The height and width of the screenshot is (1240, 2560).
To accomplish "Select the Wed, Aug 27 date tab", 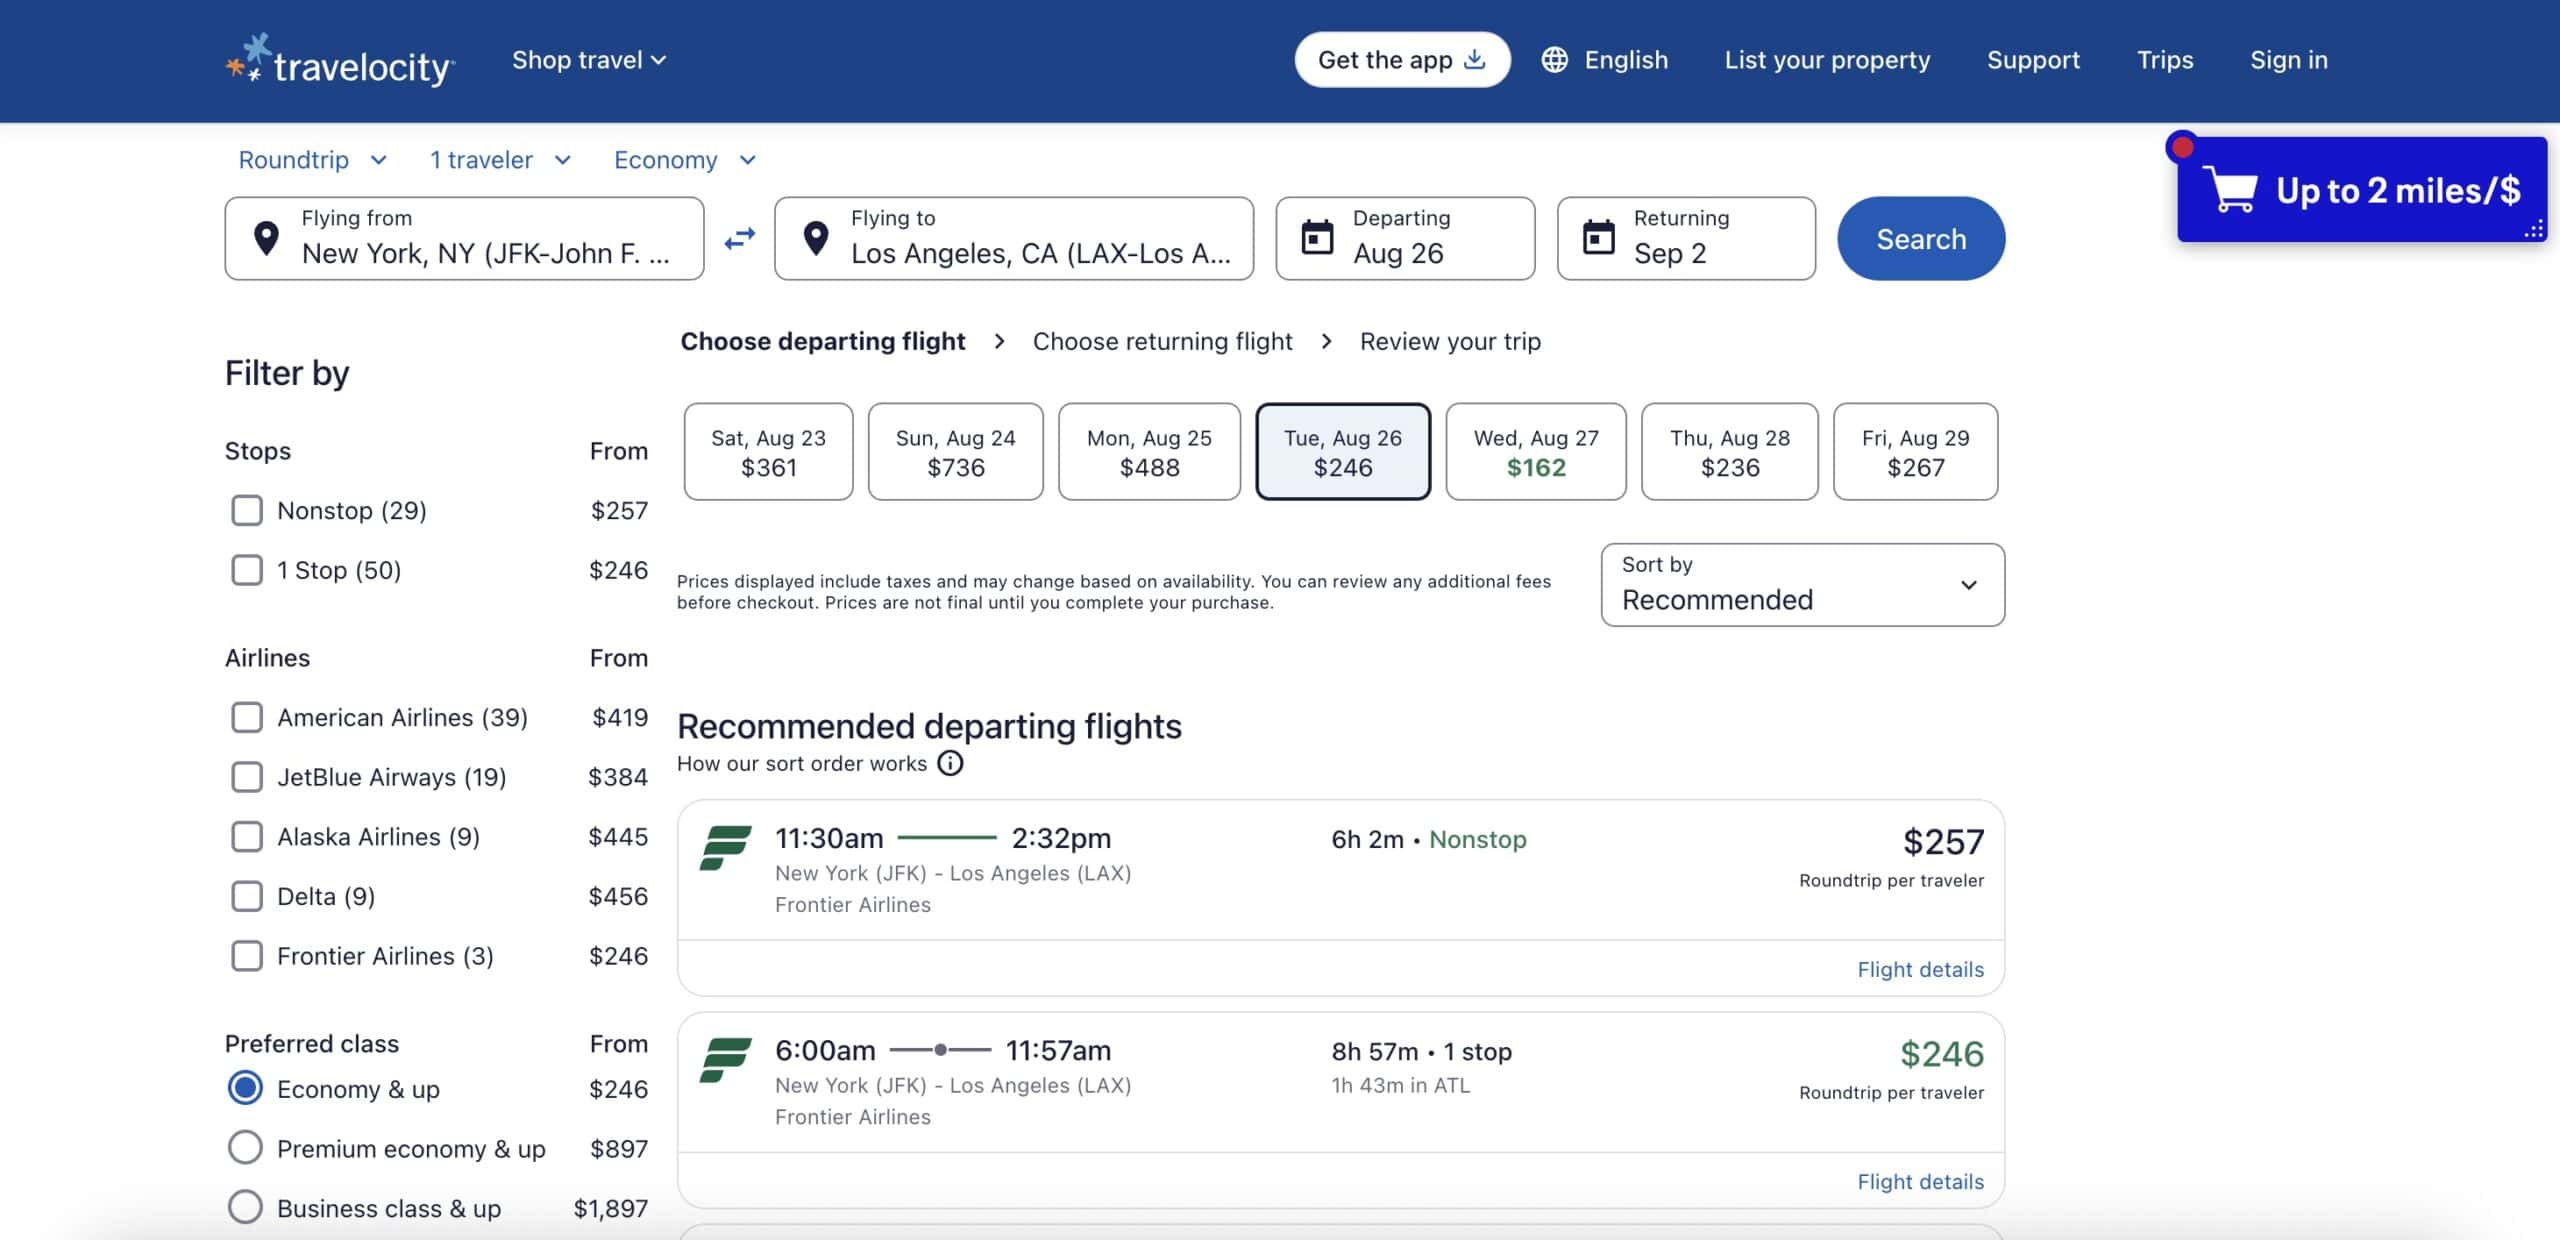I will tap(1536, 452).
